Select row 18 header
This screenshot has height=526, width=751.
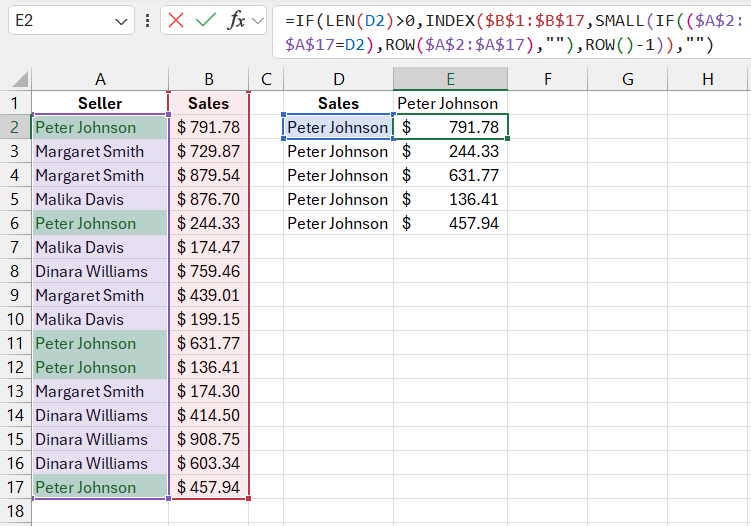pyautogui.click(x=15, y=511)
